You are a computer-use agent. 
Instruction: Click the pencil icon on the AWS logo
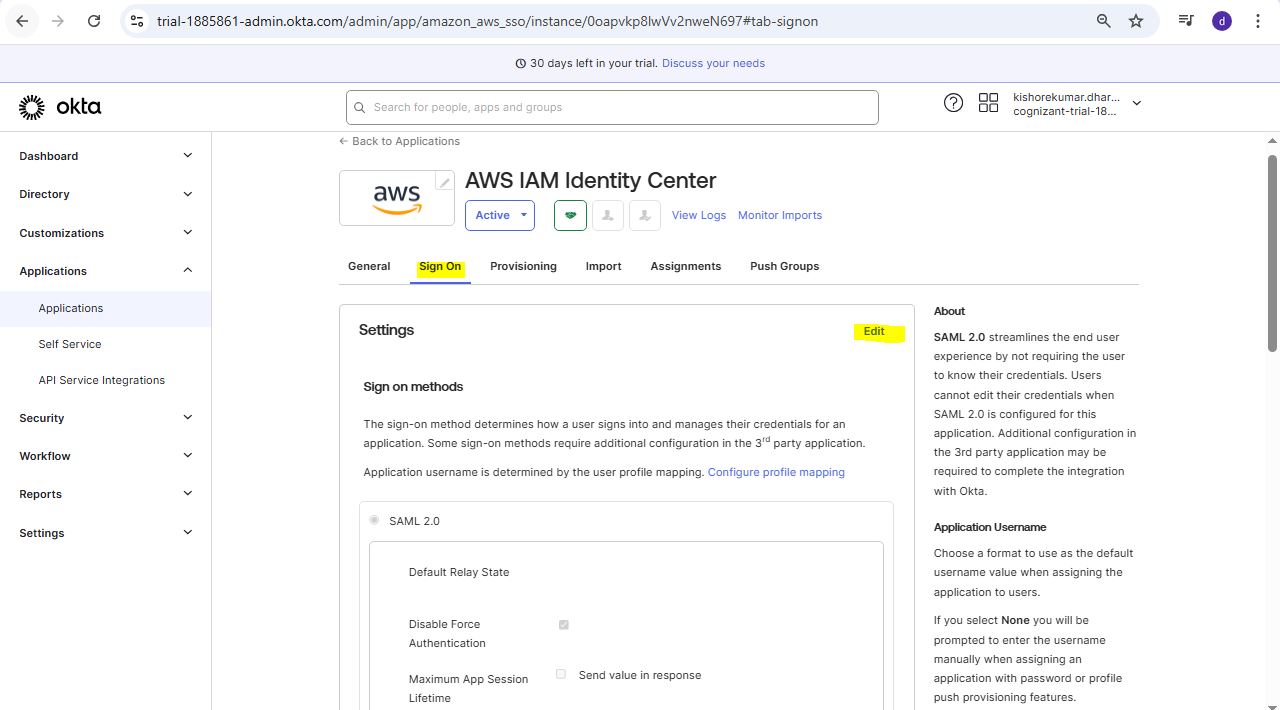point(444,181)
